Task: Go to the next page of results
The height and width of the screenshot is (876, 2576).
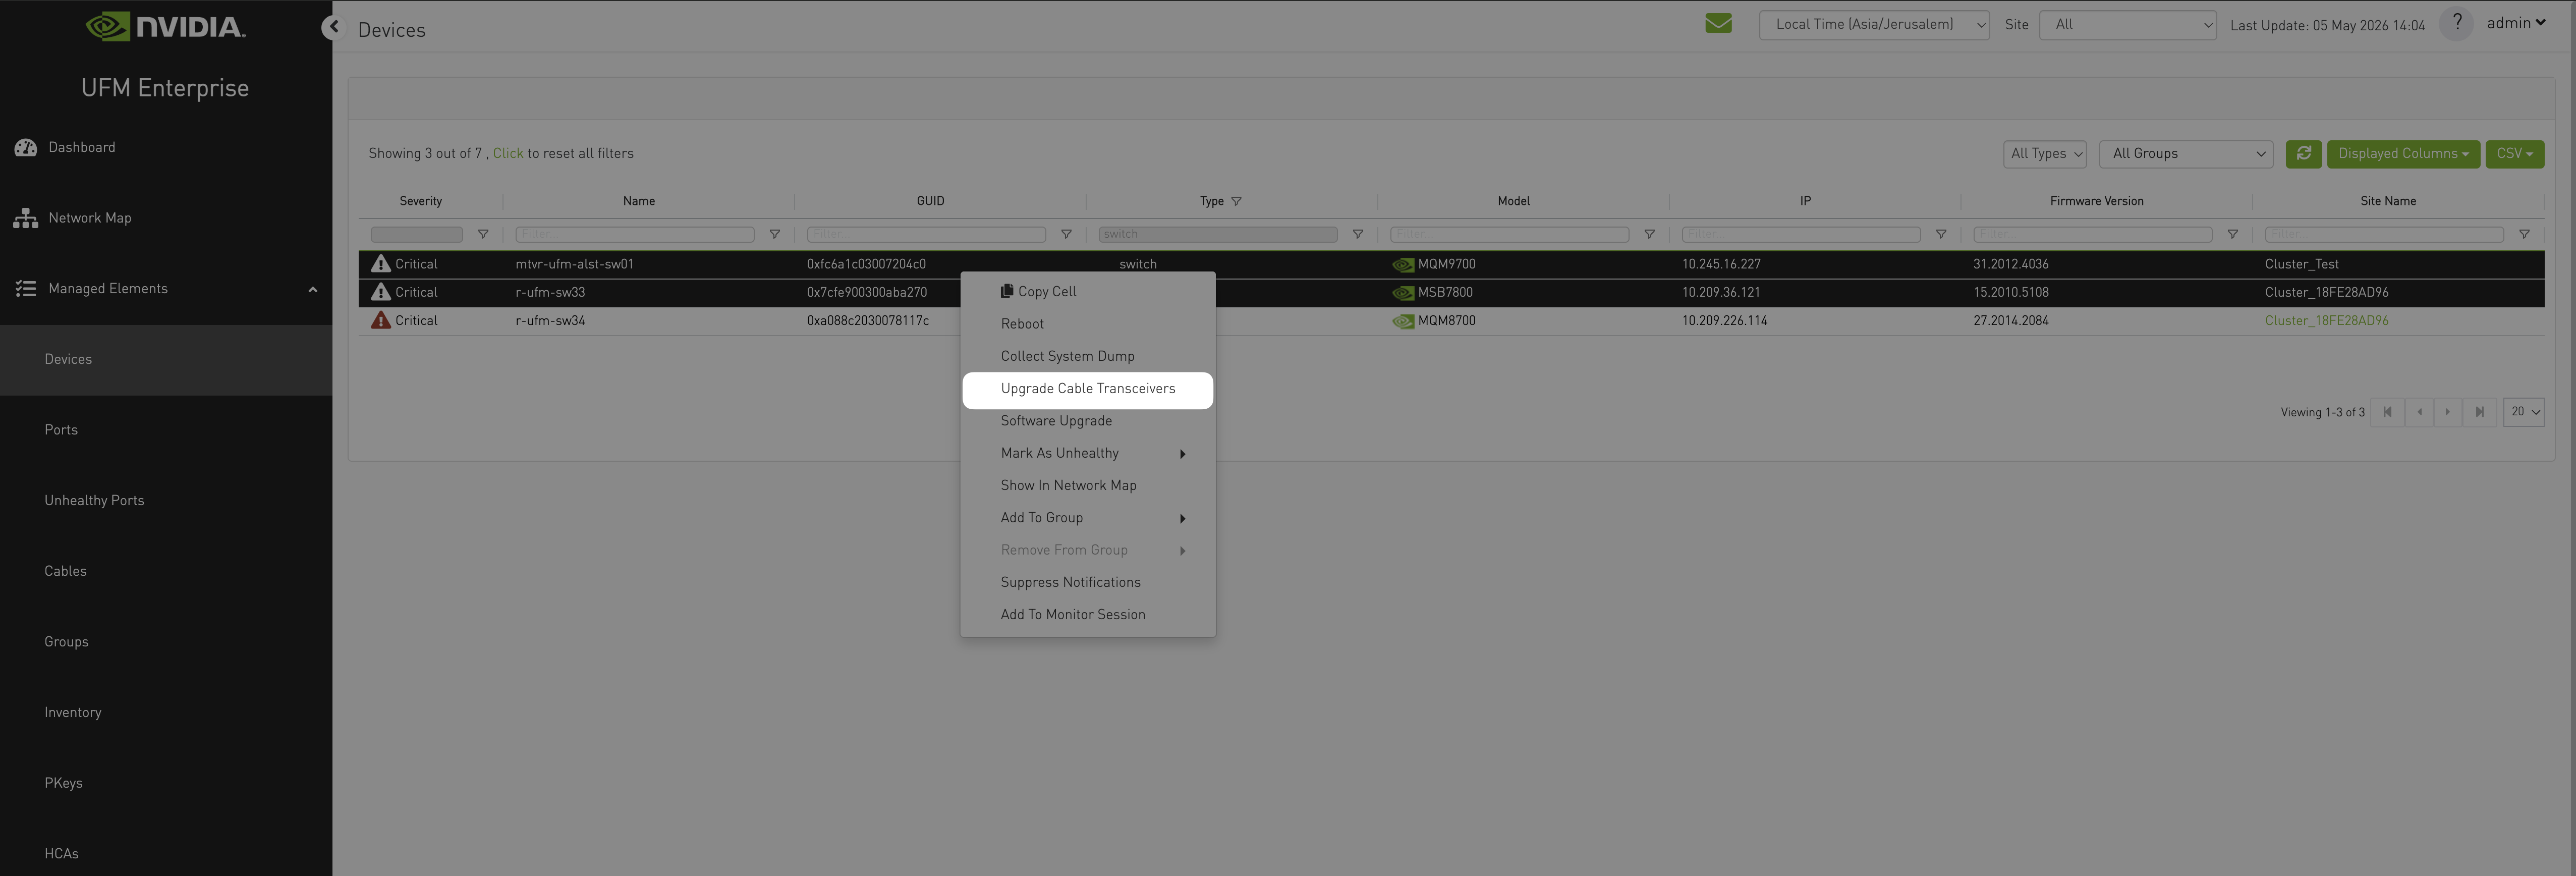Action: pyautogui.click(x=2448, y=412)
